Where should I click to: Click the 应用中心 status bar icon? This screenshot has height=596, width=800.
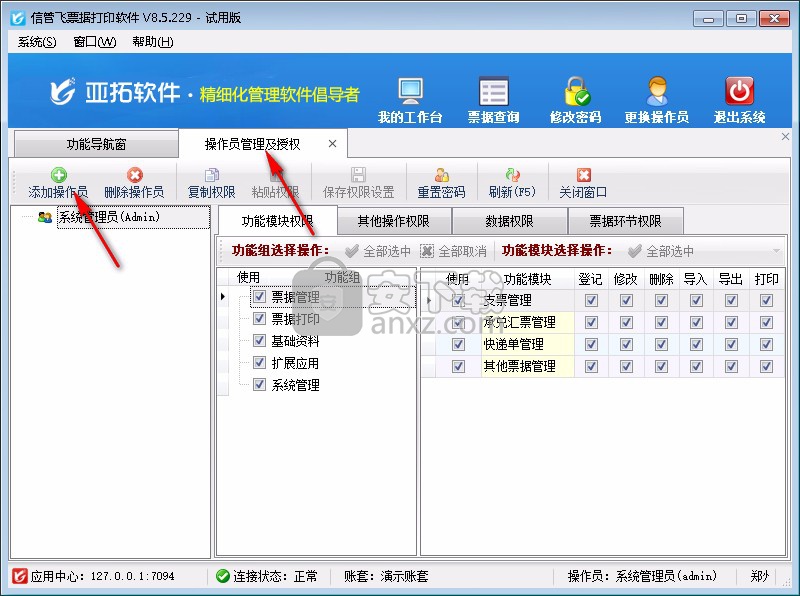click(x=19, y=576)
